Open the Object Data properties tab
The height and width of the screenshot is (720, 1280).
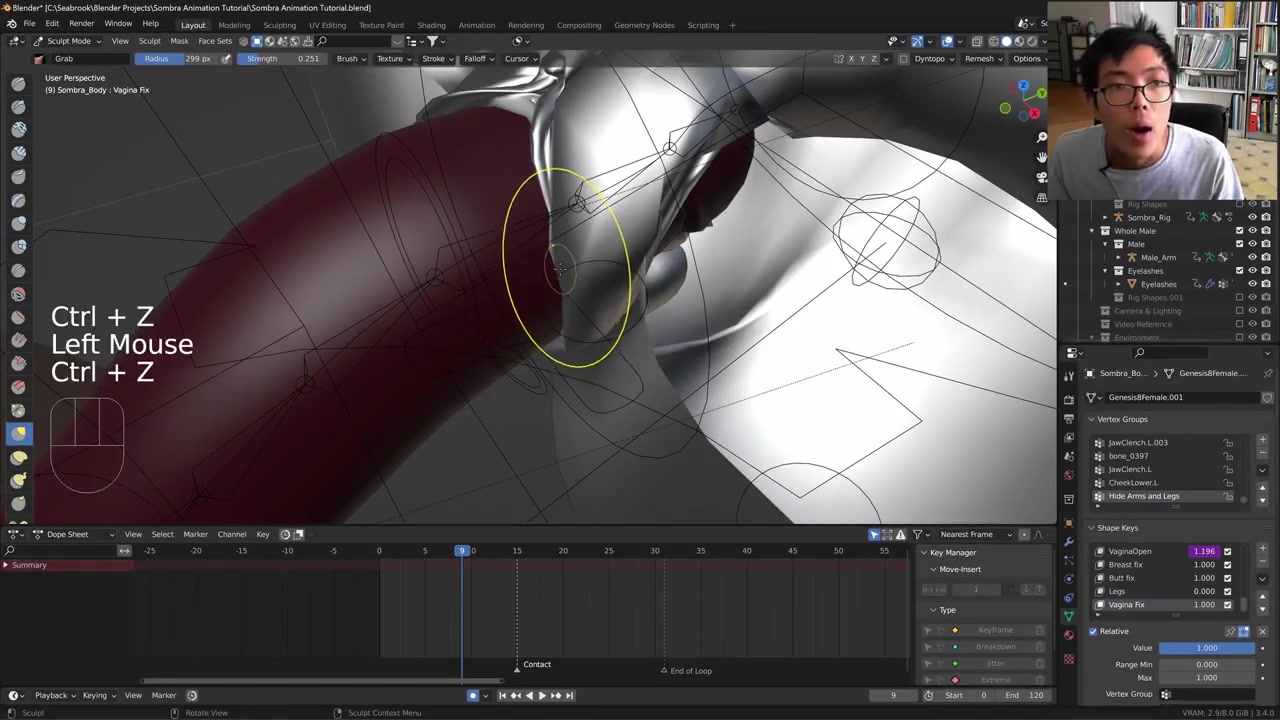point(1069,616)
